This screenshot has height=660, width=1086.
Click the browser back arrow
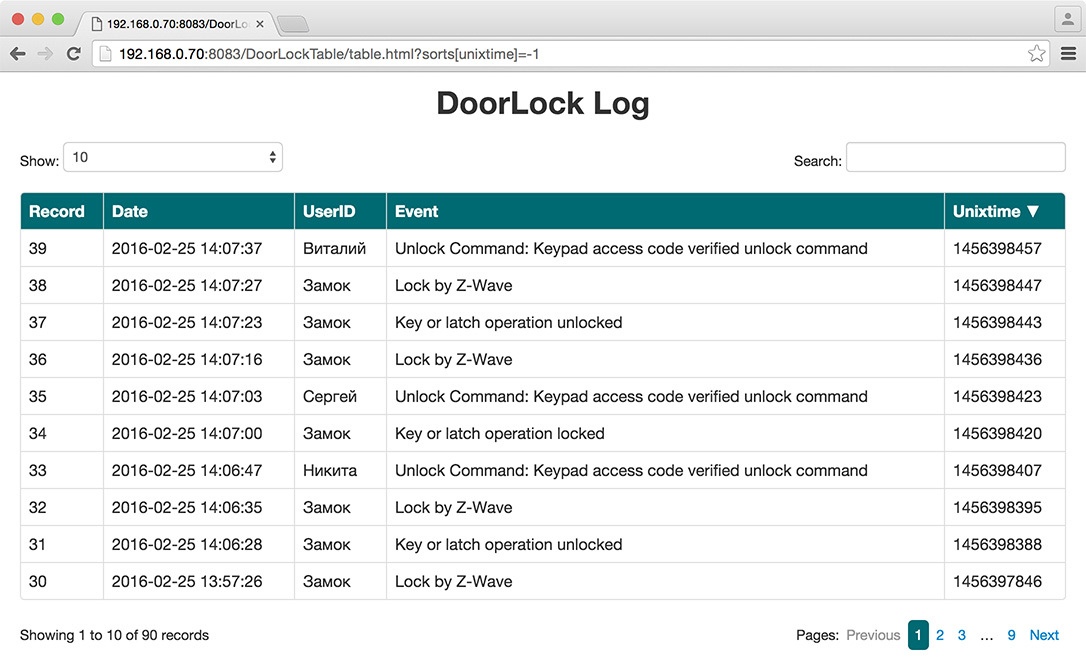(18, 54)
